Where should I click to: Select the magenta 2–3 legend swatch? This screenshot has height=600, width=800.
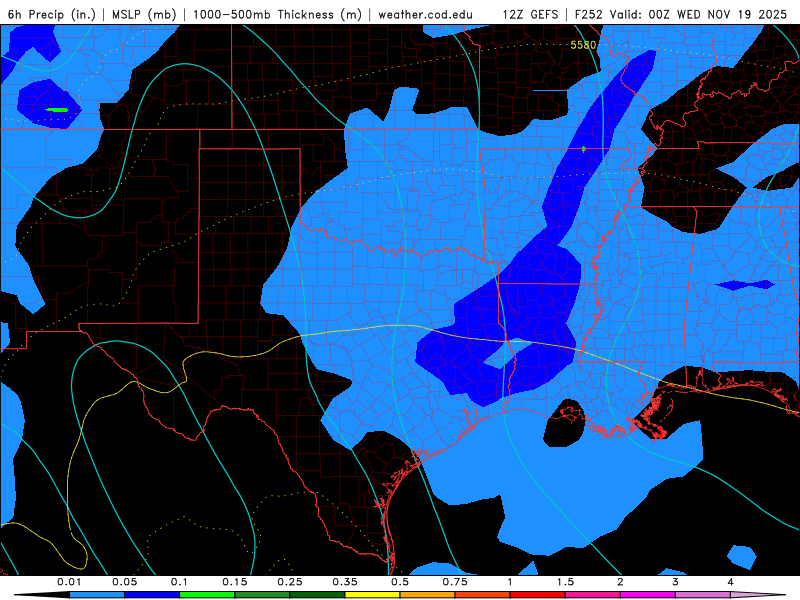[648, 595]
